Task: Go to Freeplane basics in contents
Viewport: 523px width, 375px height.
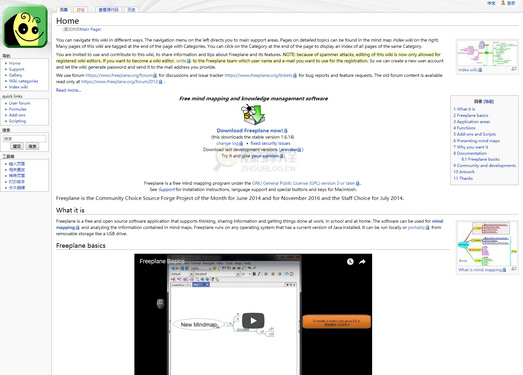Action: (x=471, y=115)
